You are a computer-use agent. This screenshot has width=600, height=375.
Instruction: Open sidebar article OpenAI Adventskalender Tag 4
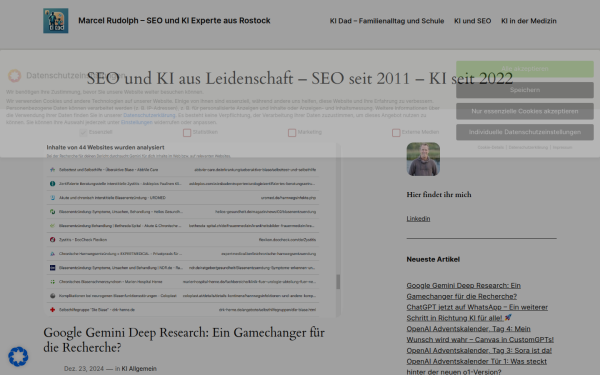[x=480, y=334]
